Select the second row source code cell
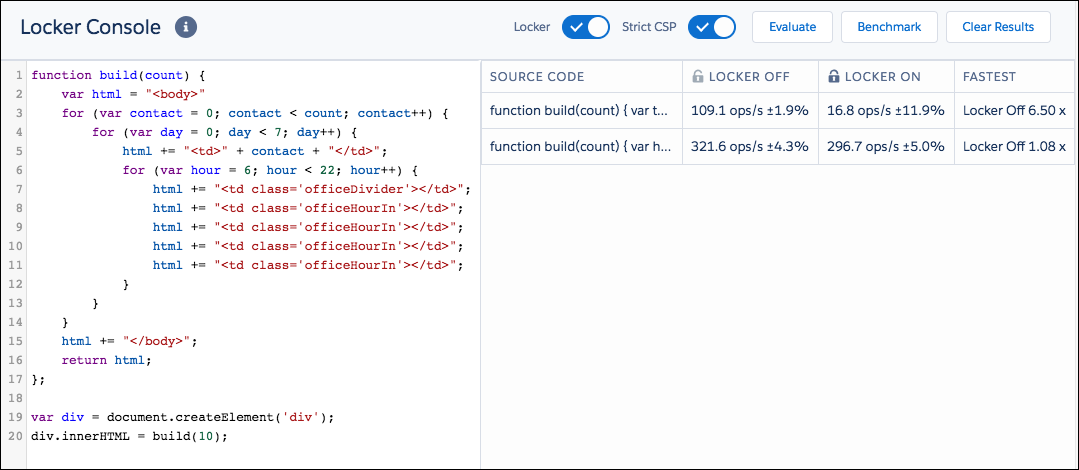 (581, 146)
